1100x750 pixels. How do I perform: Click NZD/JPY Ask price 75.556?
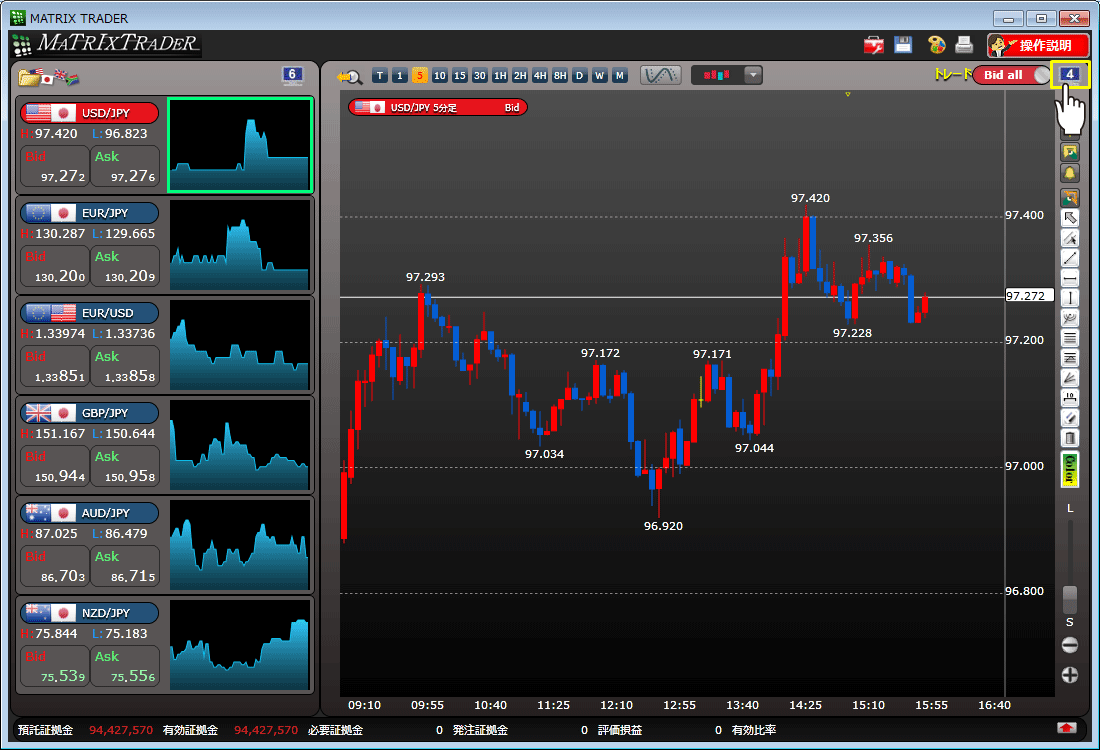coord(125,667)
